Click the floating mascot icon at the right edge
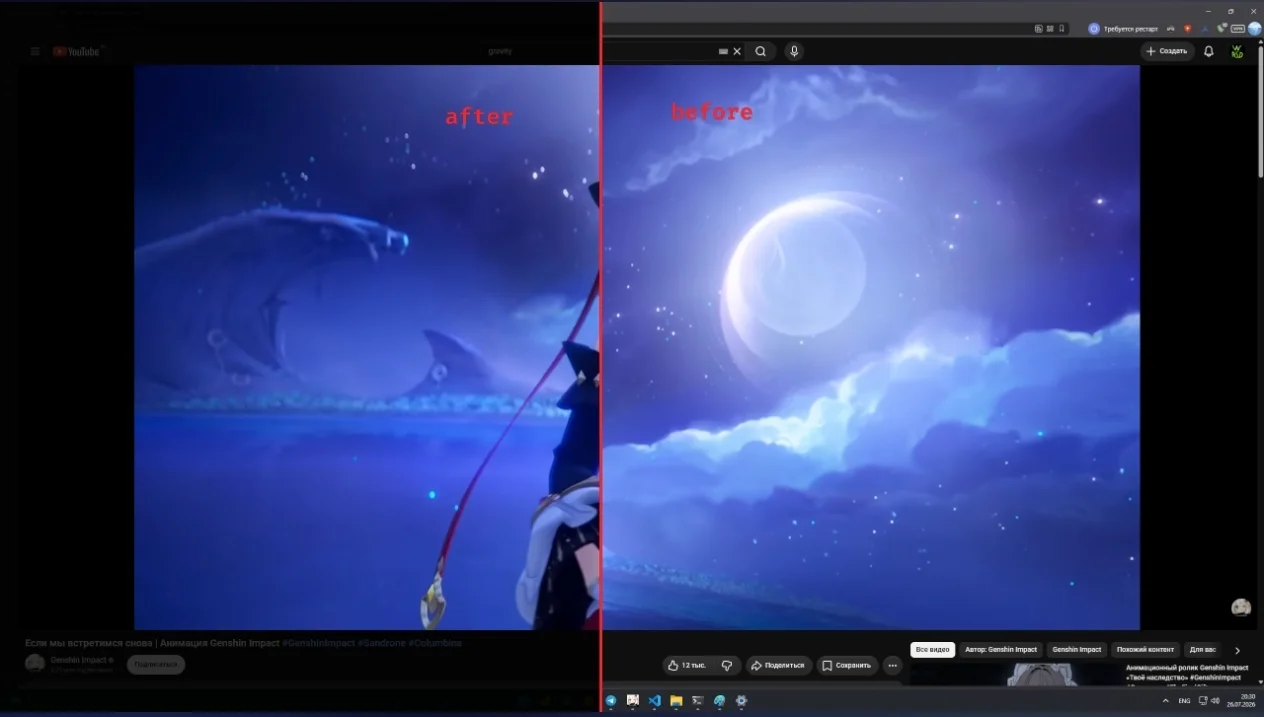This screenshot has height=717, width=1264. [x=1241, y=607]
